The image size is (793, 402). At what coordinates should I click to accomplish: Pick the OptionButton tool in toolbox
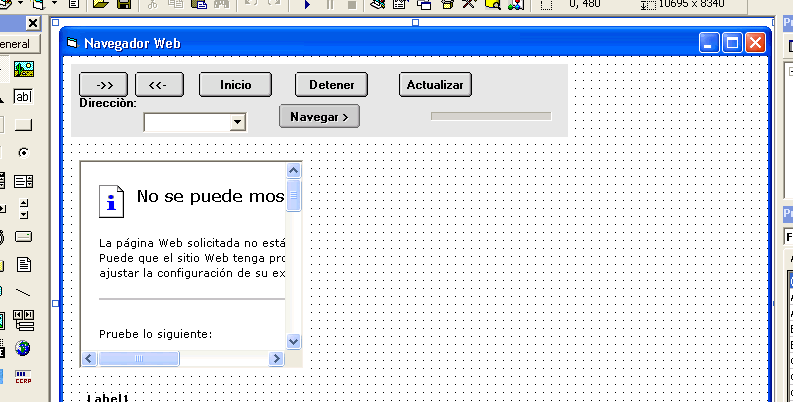[23, 152]
